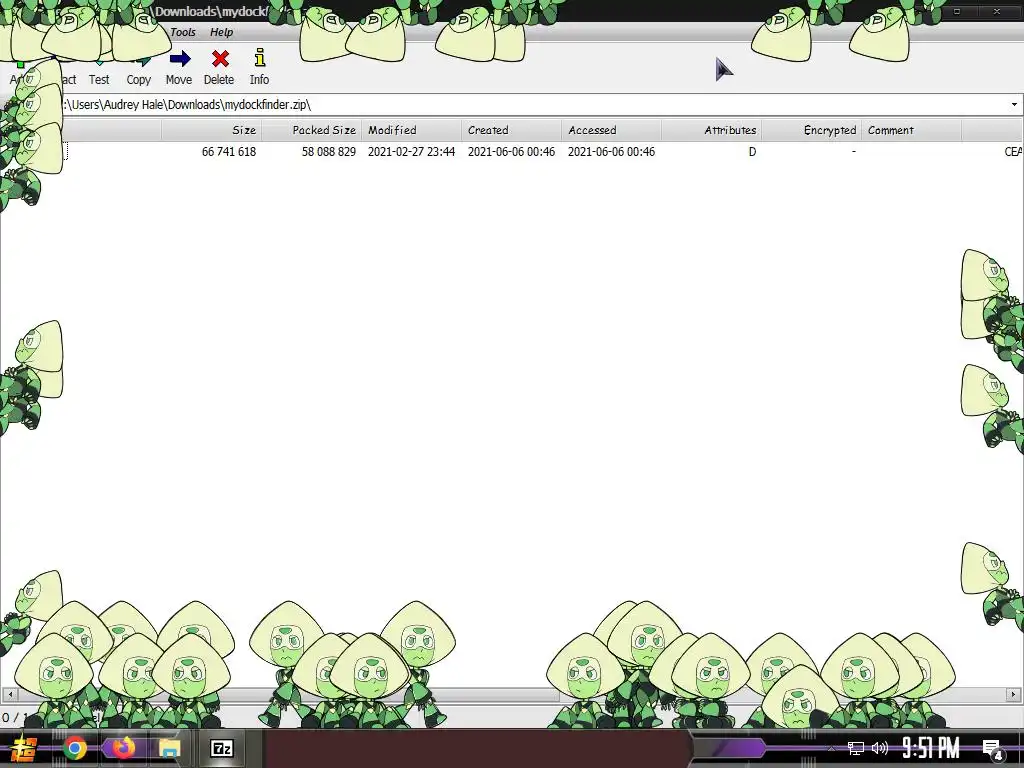Screen dimensions: 1024x768
Task: Click the Encrypted column header
Action: click(x=811, y=130)
